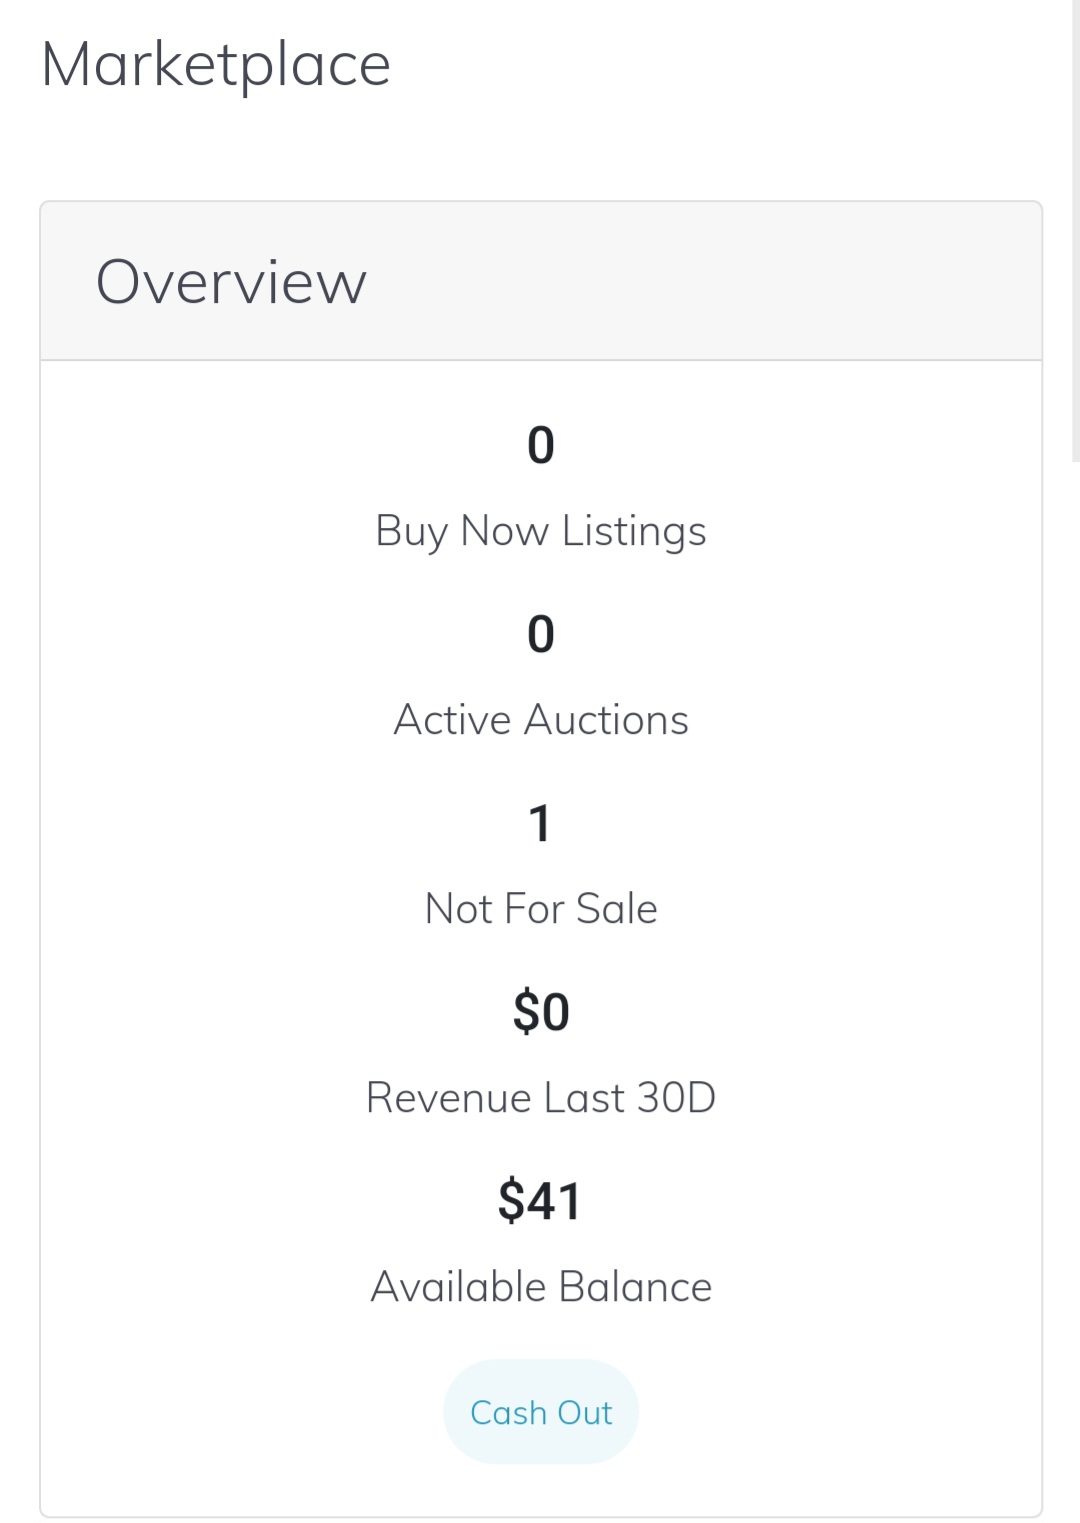Click the word 'Balance' in Available Balance
This screenshot has height=1523, width=1080.
635,1287
